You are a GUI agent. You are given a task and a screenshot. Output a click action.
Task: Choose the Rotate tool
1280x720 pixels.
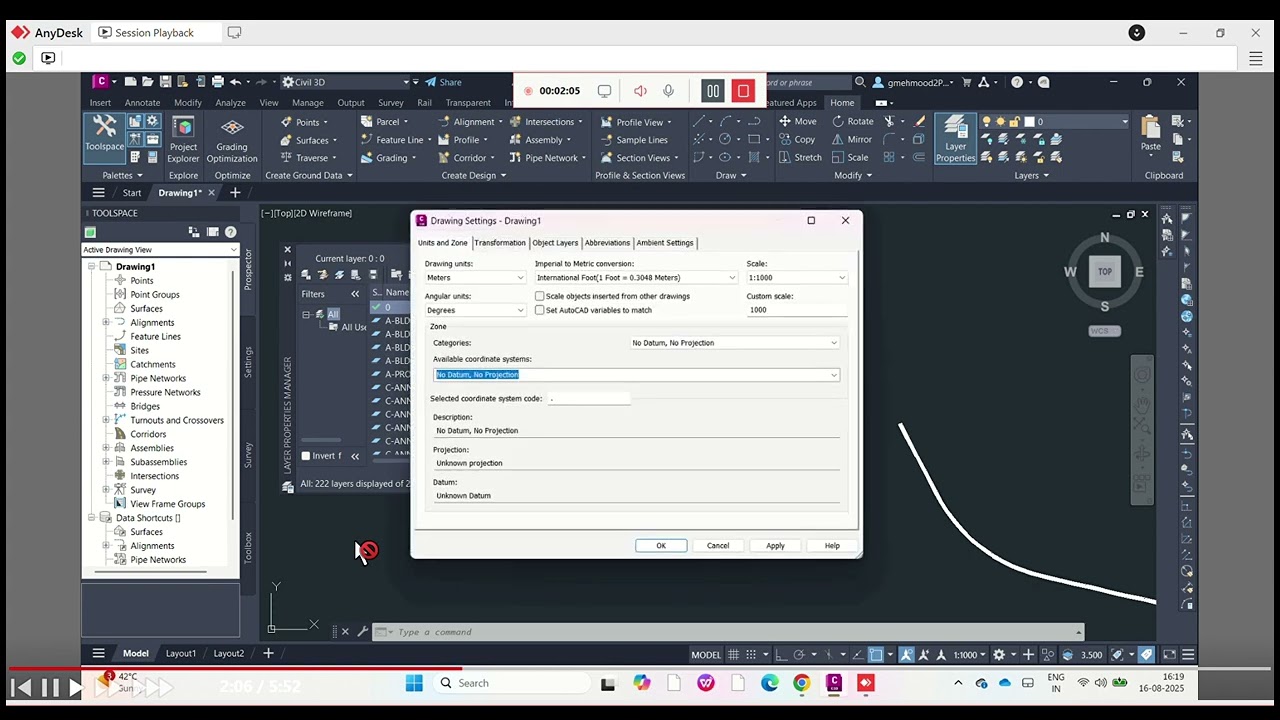(852, 122)
